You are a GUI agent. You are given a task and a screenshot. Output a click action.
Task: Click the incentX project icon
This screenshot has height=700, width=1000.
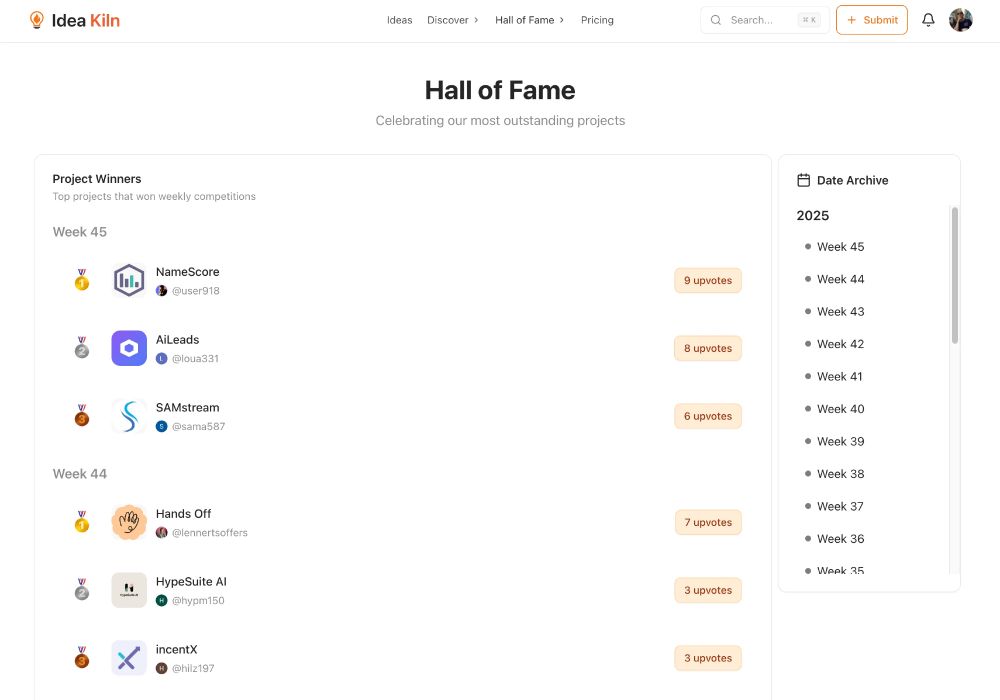pos(129,658)
